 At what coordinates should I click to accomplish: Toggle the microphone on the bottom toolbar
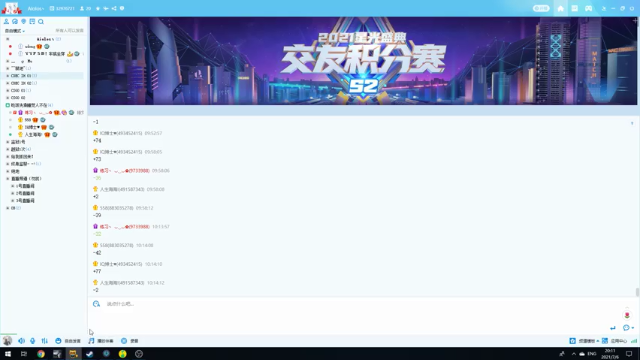33,340
